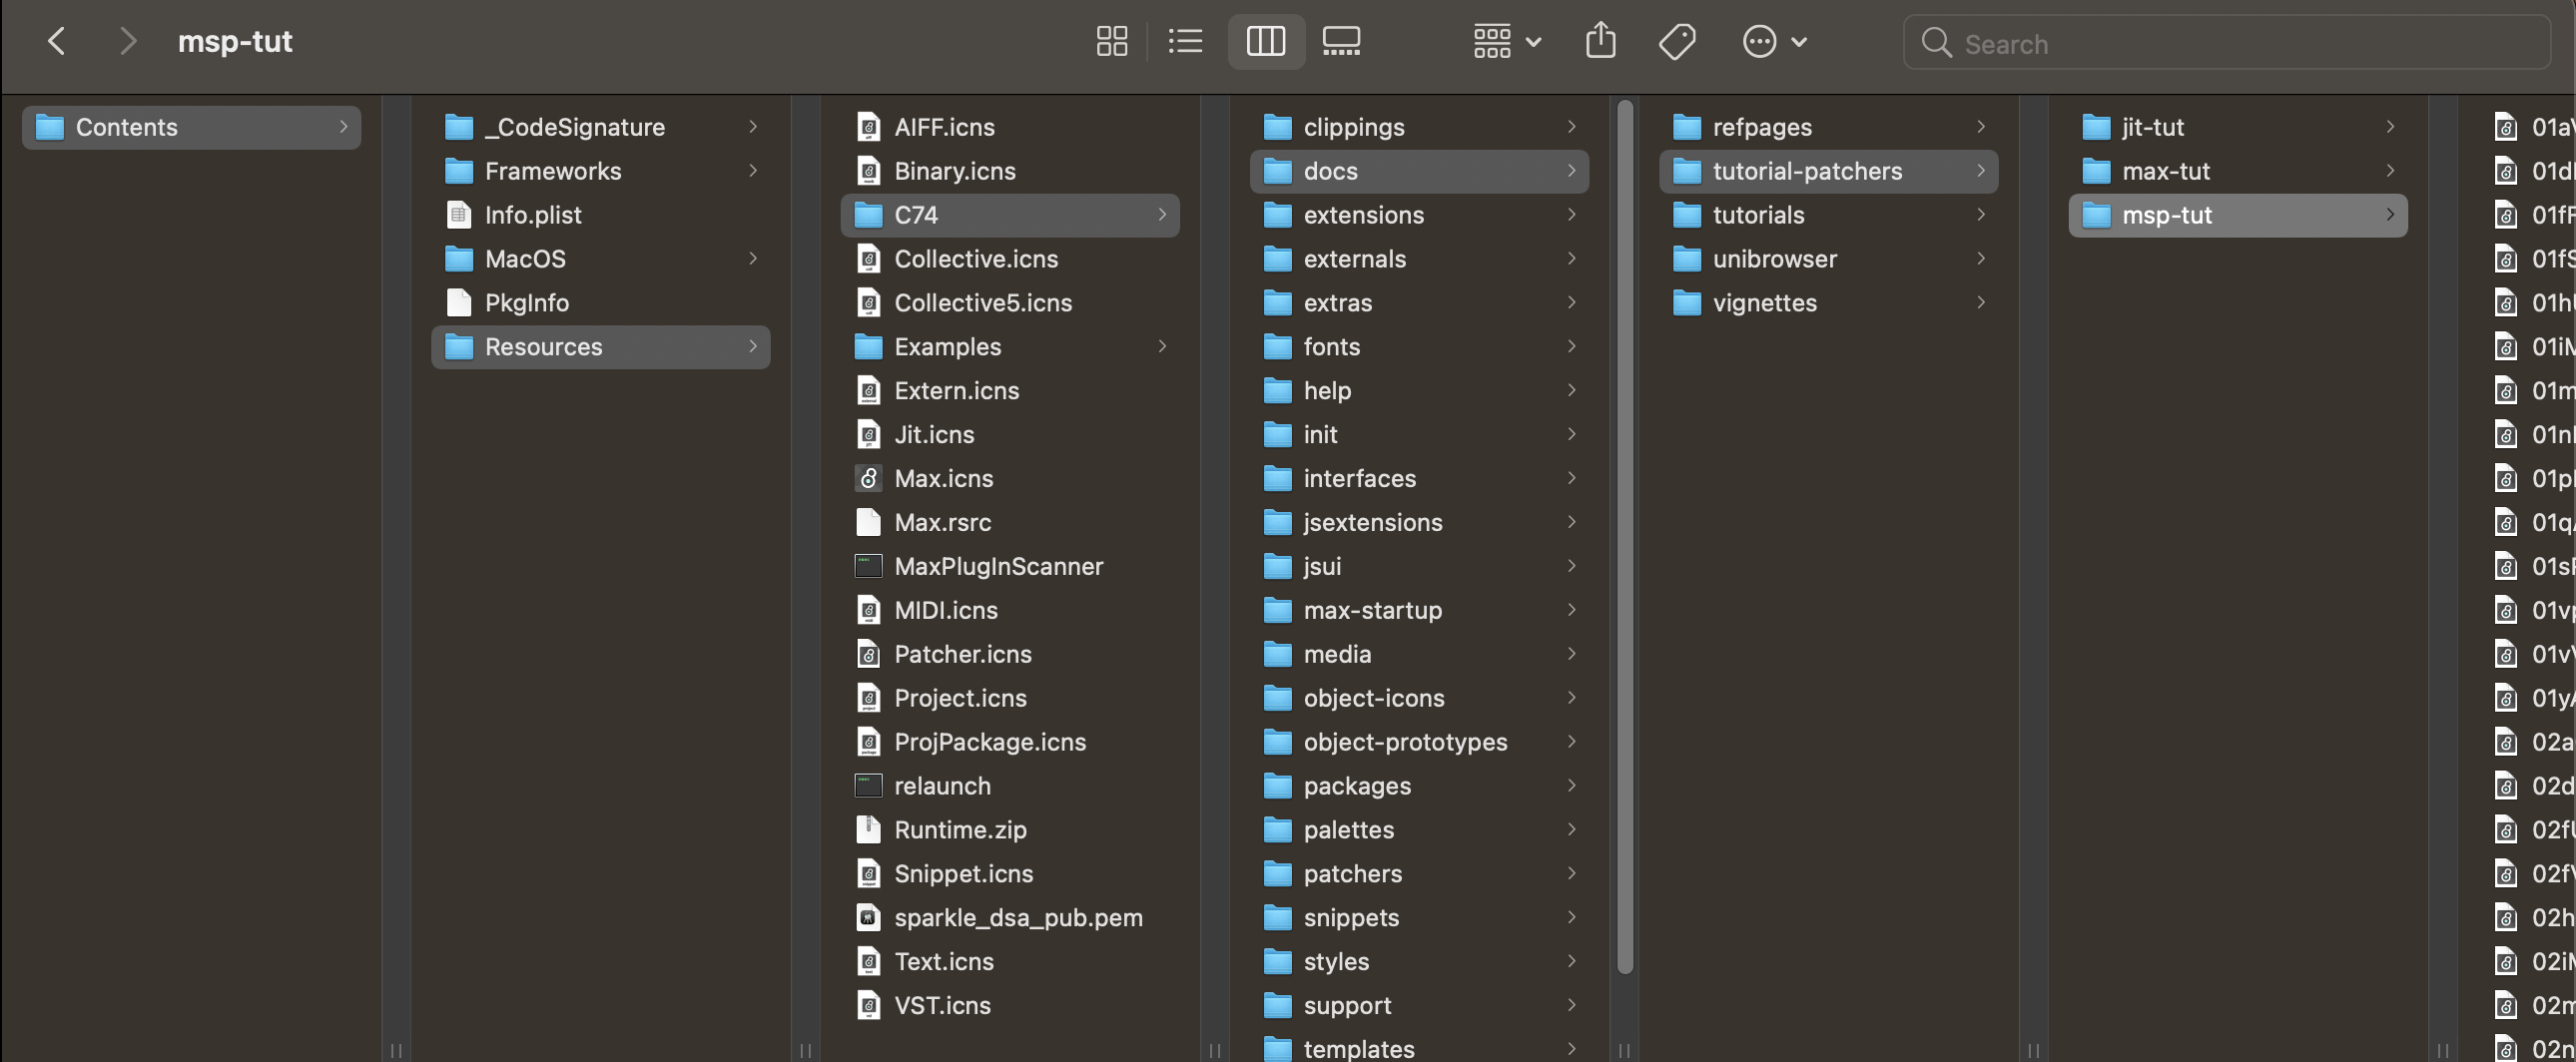The width and height of the screenshot is (2576, 1062).
Task: Open the extras folder
Action: [1419, 303]
